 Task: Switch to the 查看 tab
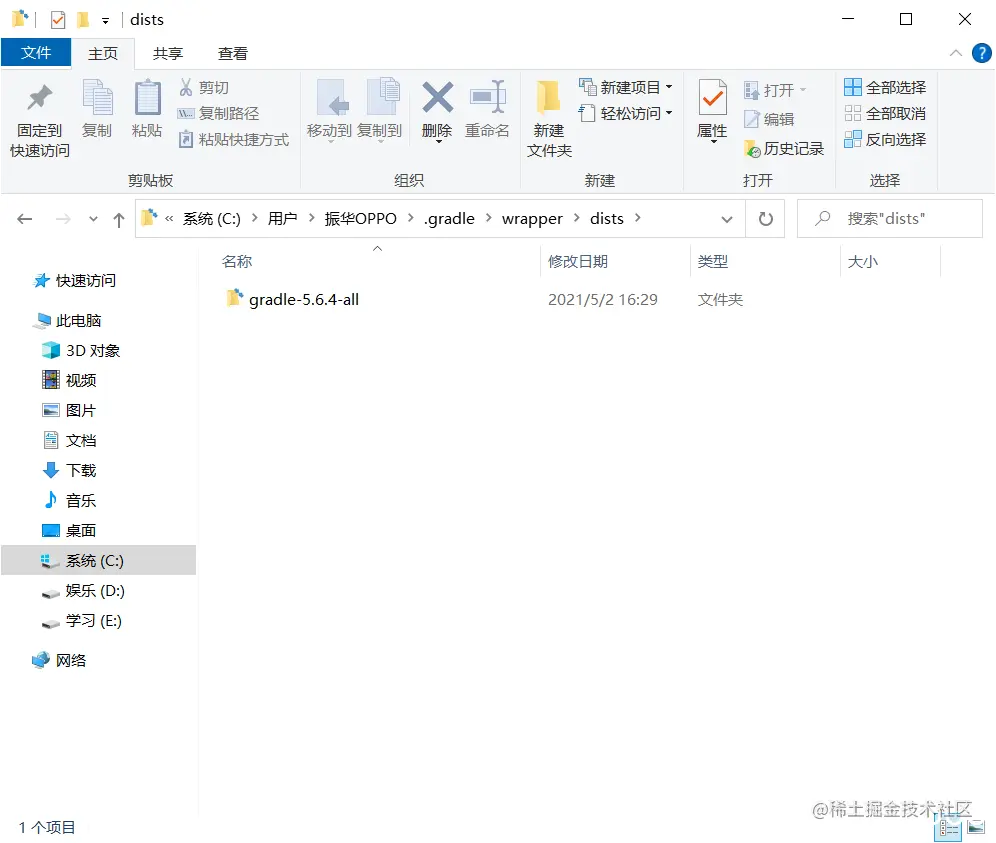(x=233, y=53)
